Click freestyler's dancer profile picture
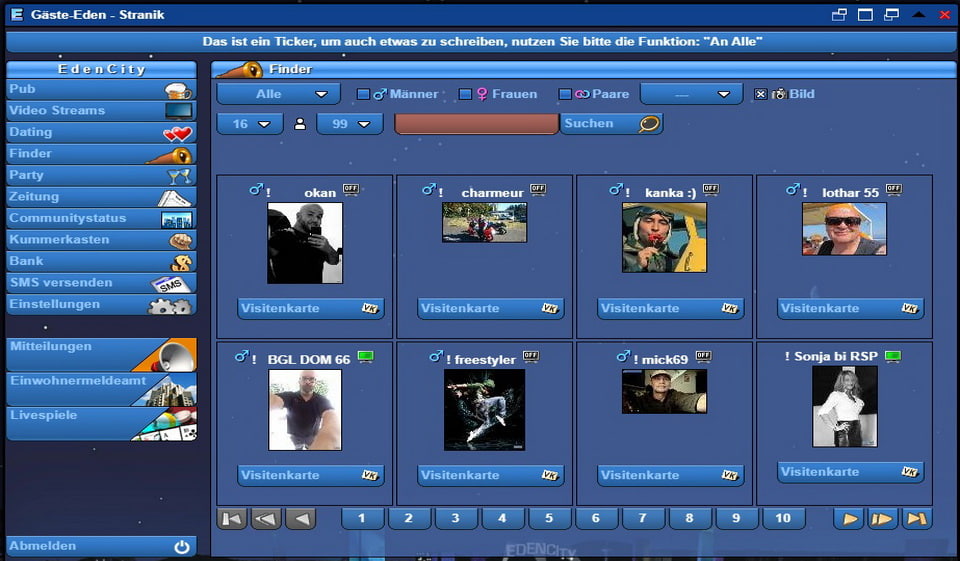960x561 pixels. 484,410
